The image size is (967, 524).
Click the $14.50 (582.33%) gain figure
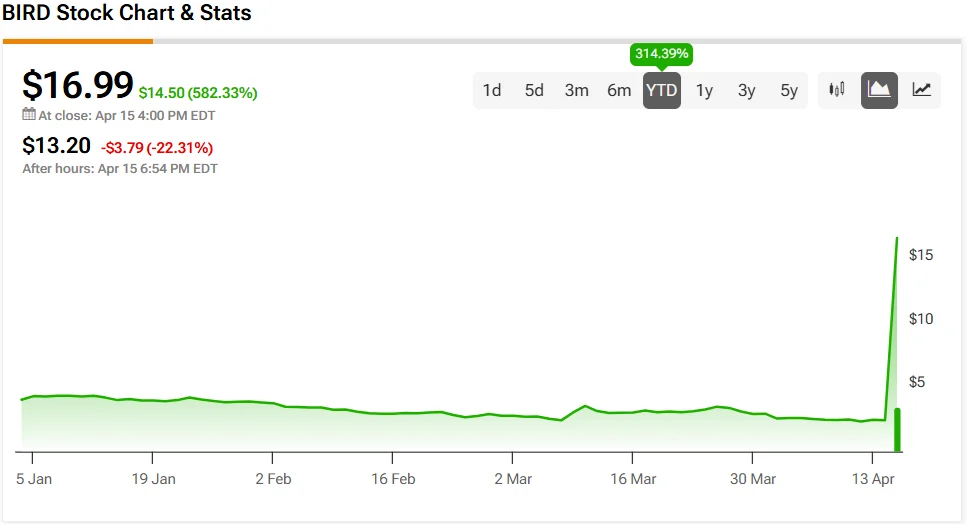tap(198, 93)
